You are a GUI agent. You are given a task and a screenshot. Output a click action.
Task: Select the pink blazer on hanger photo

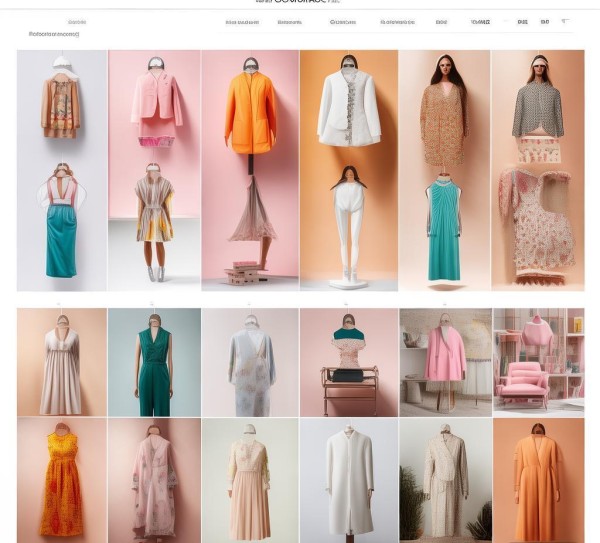pyautogui.click(x=155, y=100)
